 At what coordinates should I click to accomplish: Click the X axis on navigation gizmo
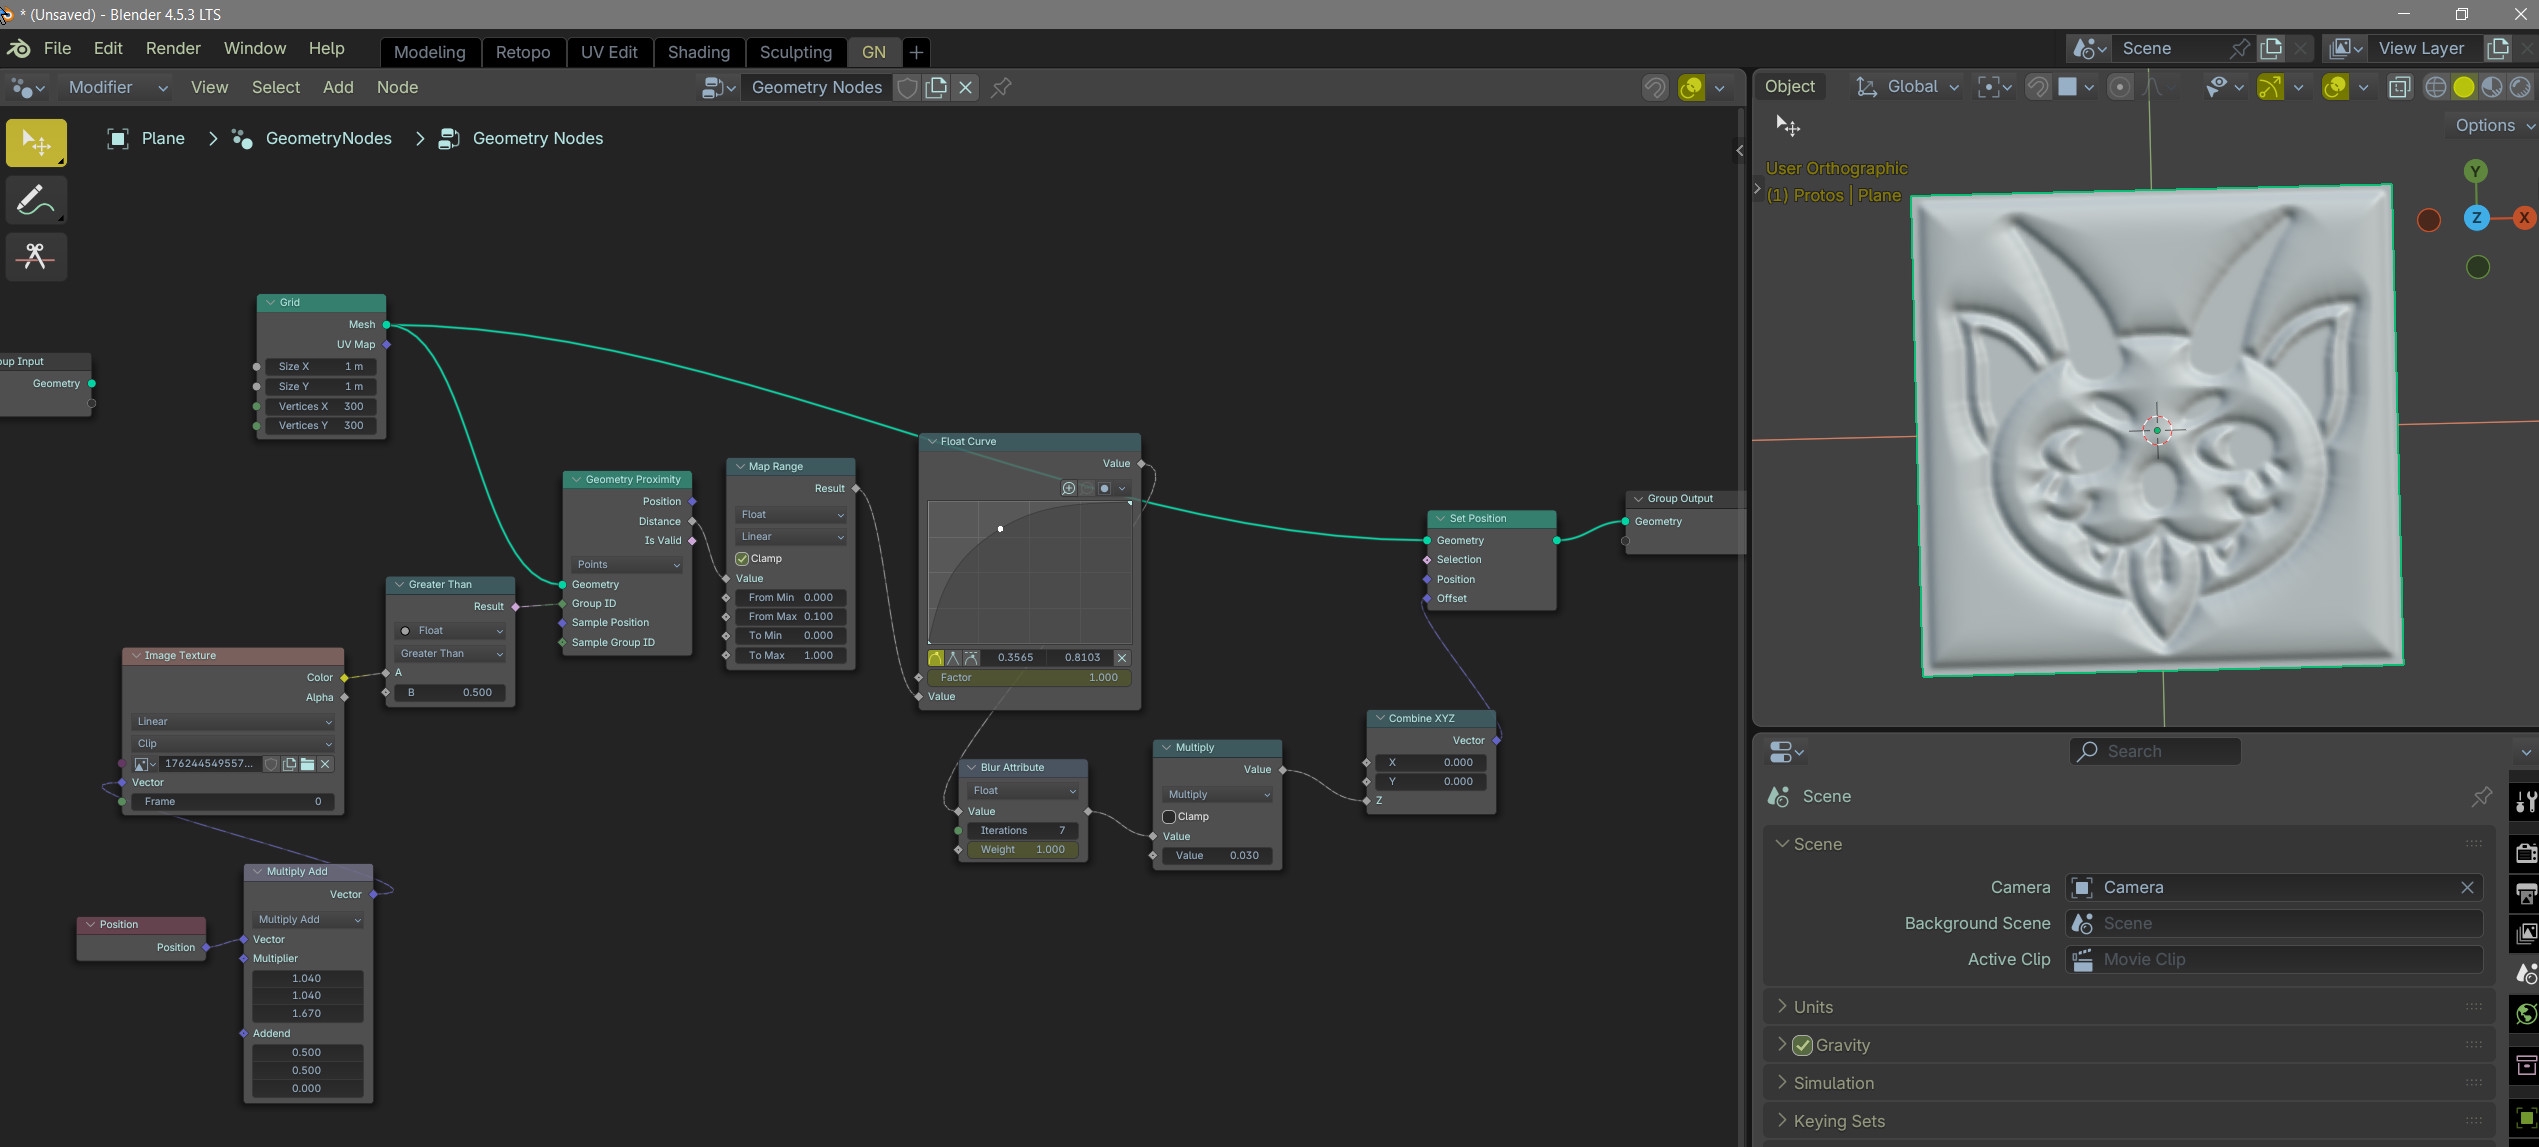[x=2523, y=218]
